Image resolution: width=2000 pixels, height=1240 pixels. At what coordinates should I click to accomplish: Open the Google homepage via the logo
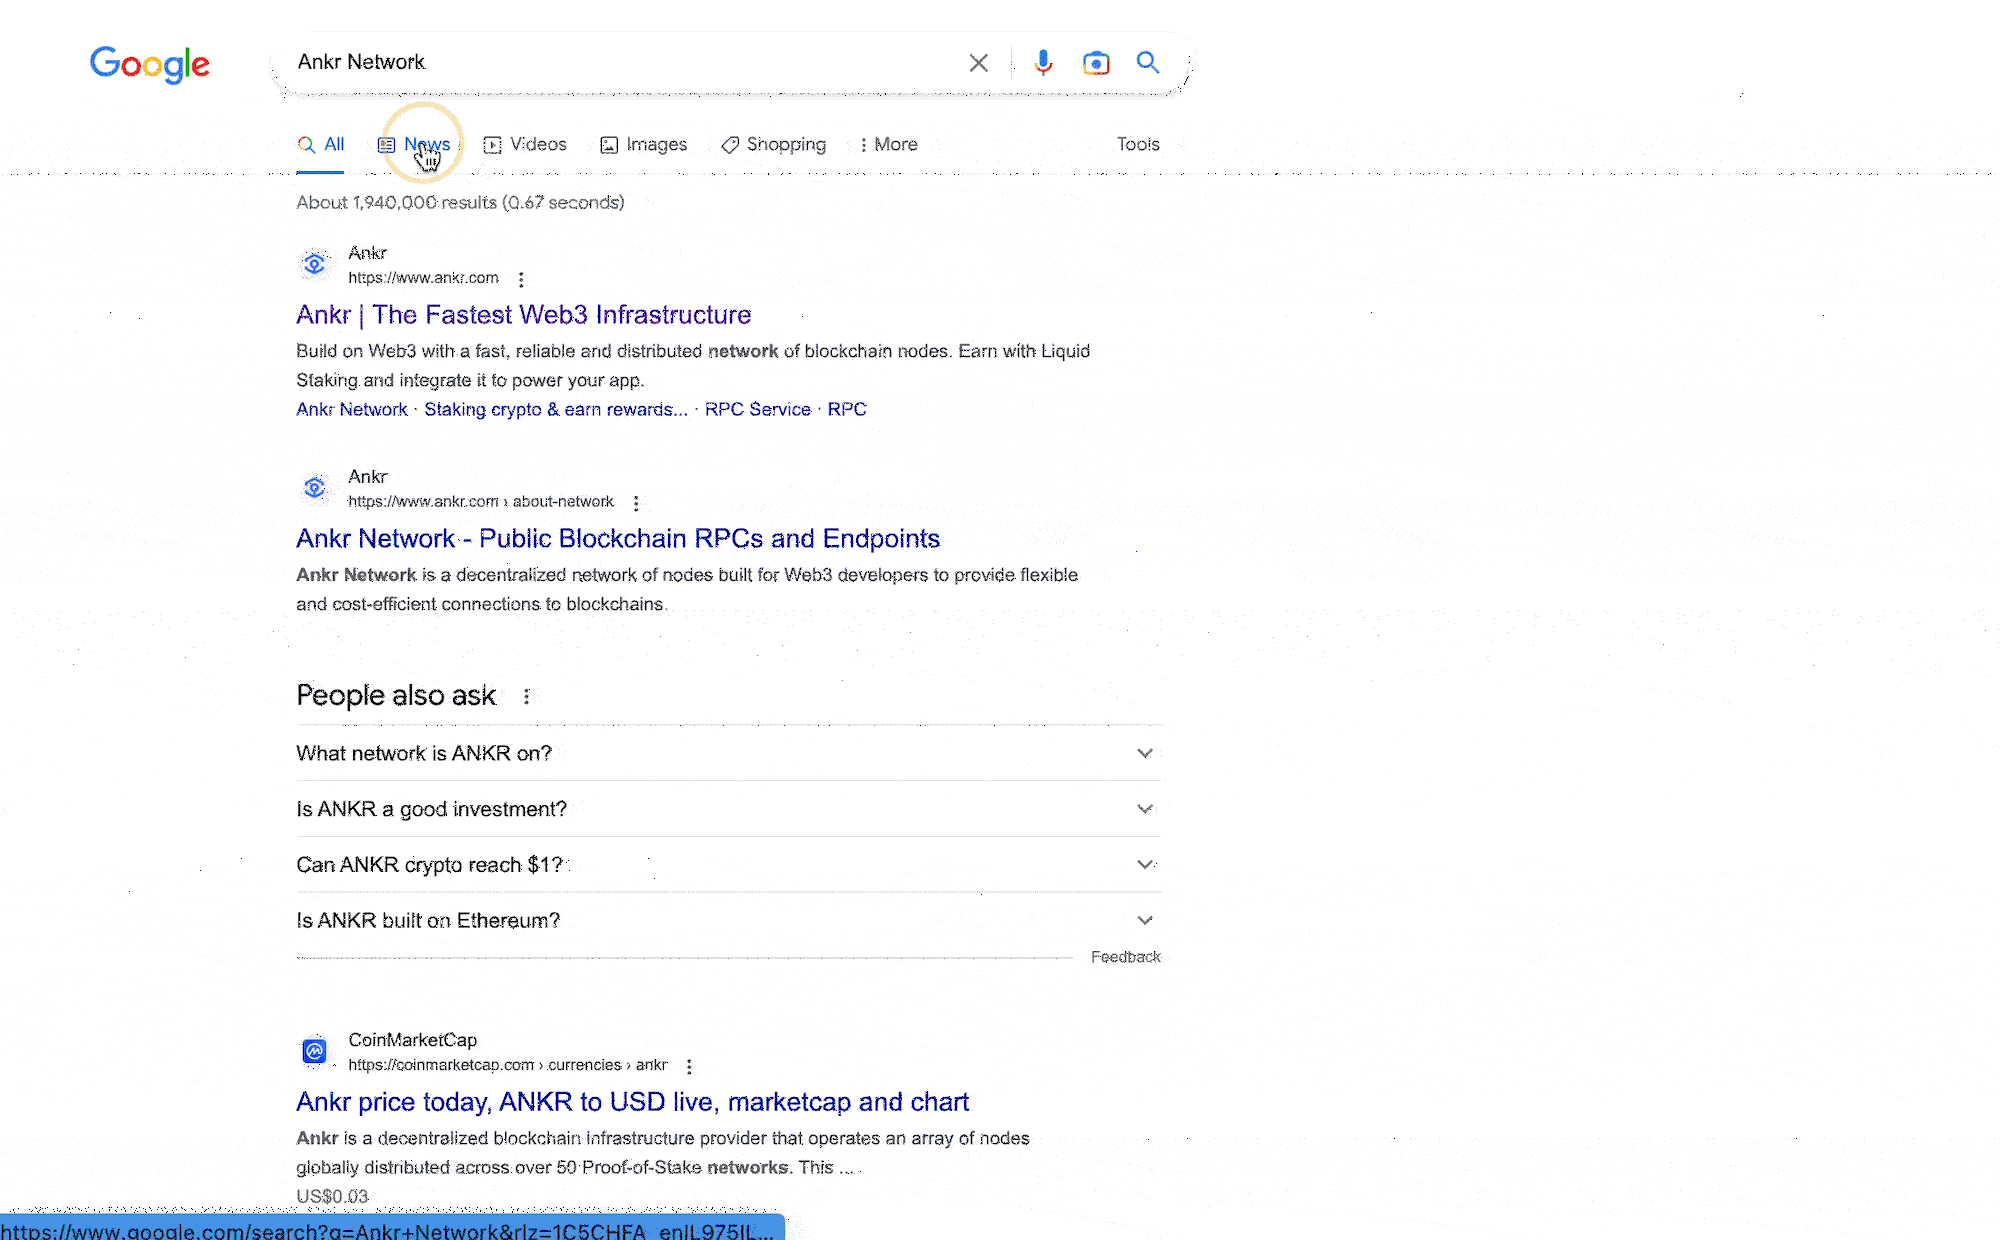[x=150, y=65]
